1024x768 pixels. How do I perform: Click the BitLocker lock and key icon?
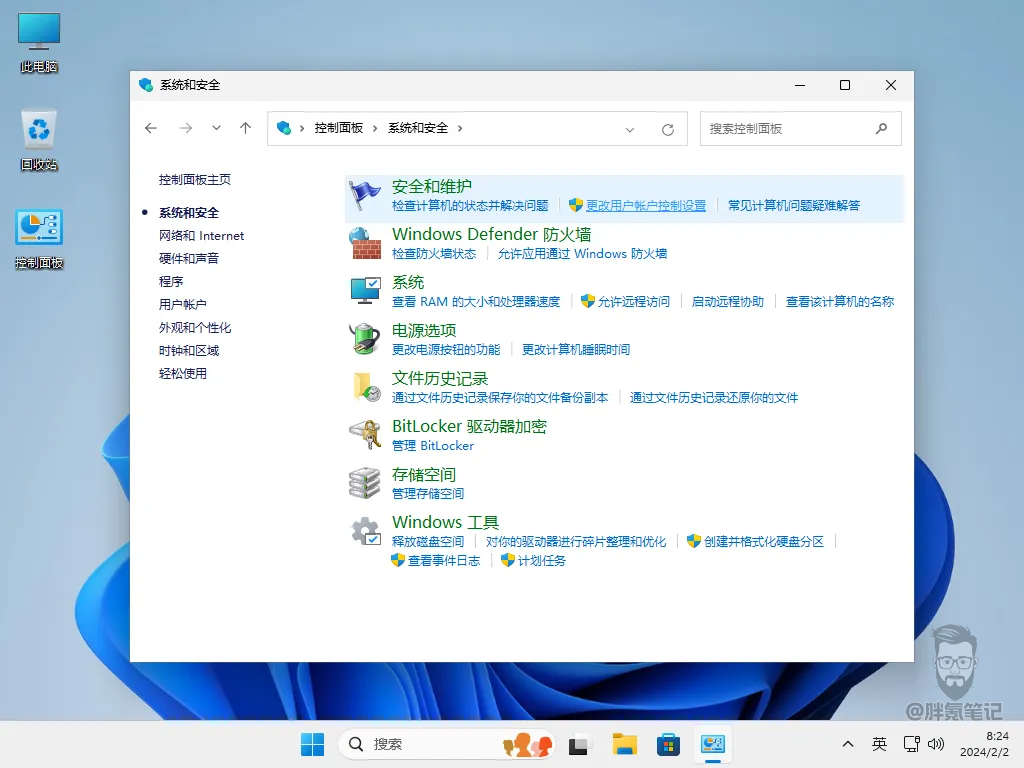click(364, 434)
